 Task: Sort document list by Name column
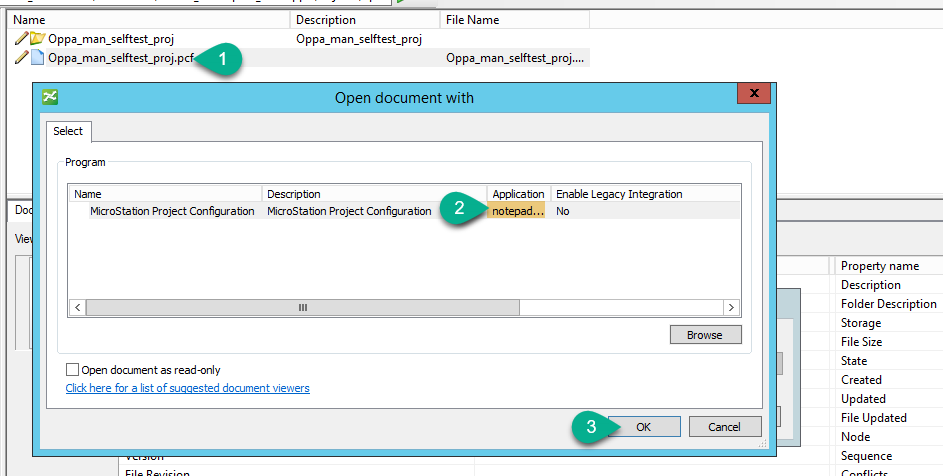click(148, 20)
